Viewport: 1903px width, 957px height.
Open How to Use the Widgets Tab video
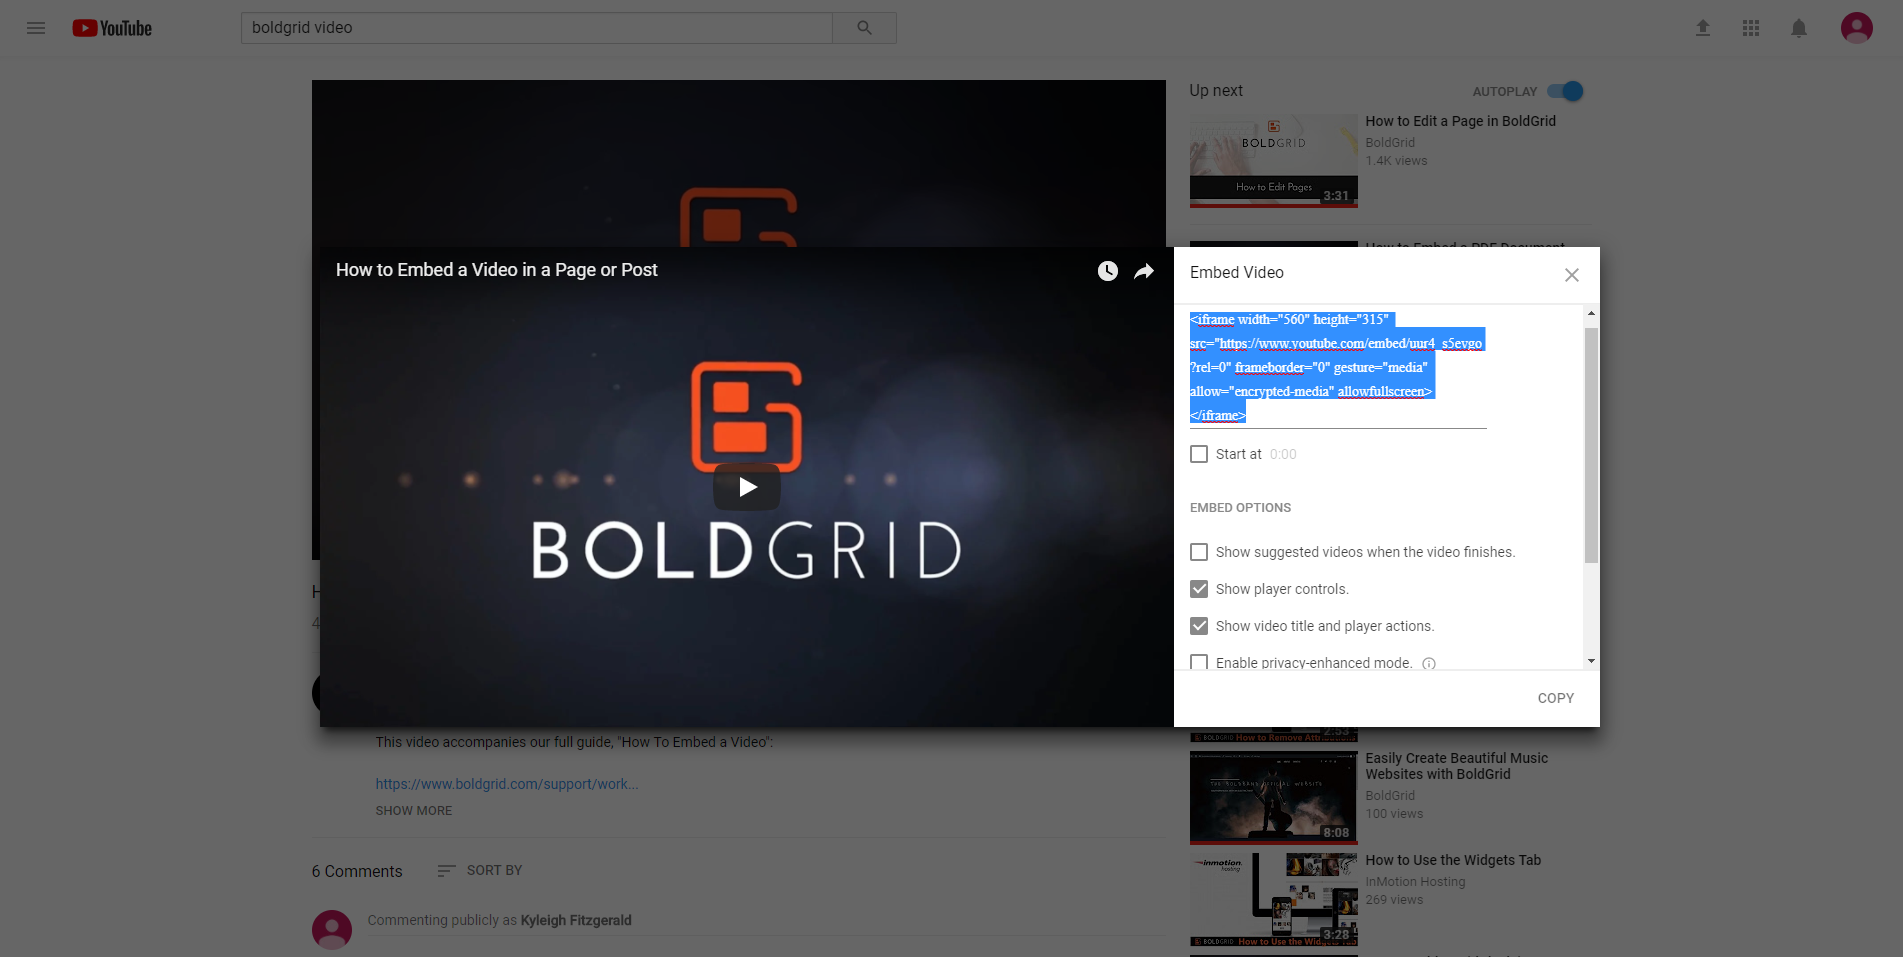tap(1453, 860)
